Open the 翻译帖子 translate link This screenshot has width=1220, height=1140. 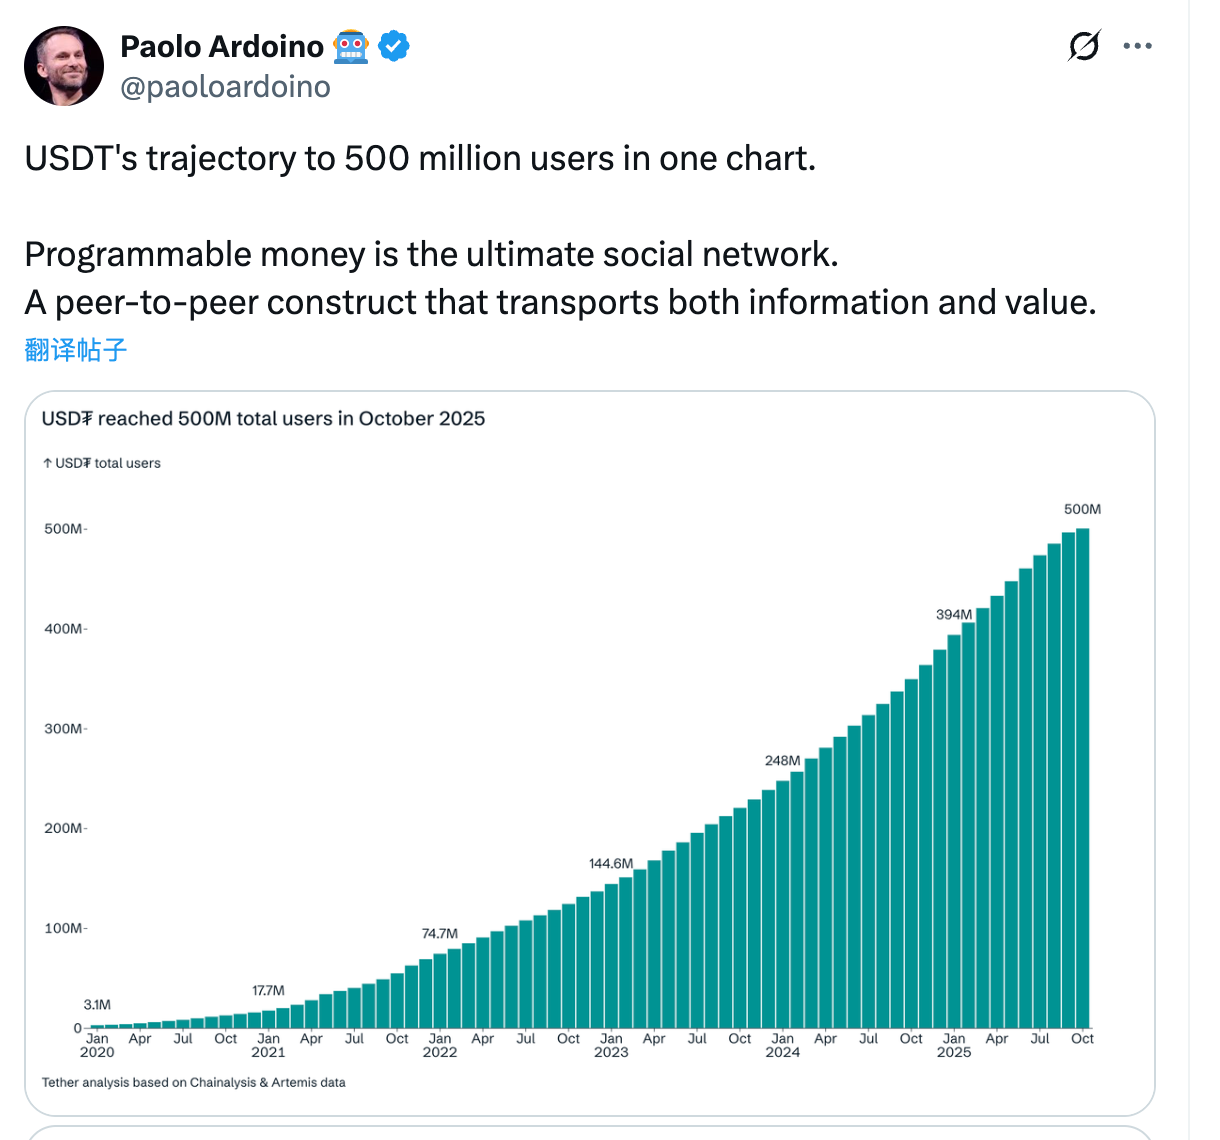coord(75,348)
